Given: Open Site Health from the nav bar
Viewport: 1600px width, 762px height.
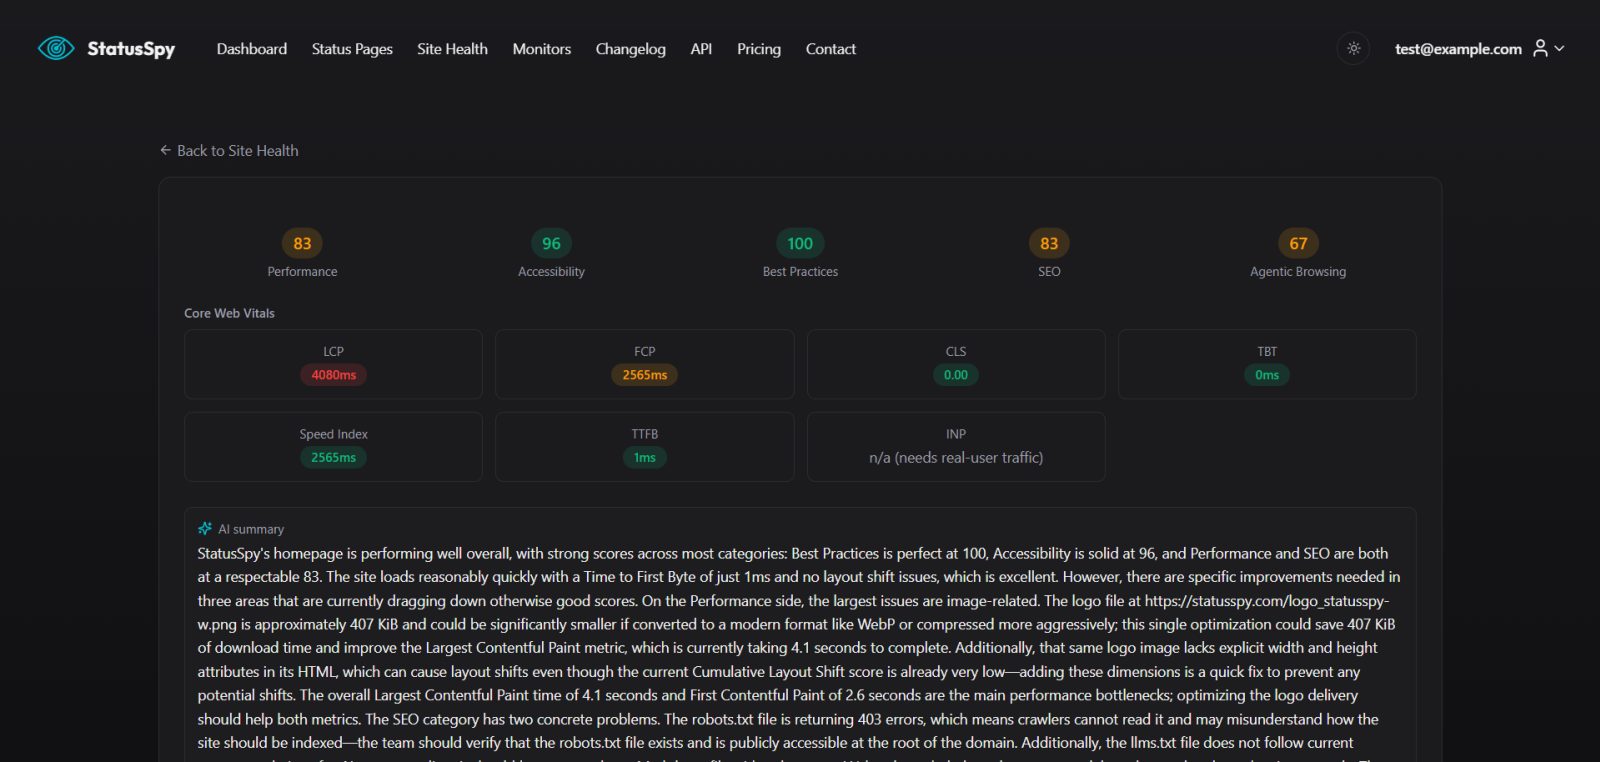Looking at the screenshot, I should pos(452,49).
